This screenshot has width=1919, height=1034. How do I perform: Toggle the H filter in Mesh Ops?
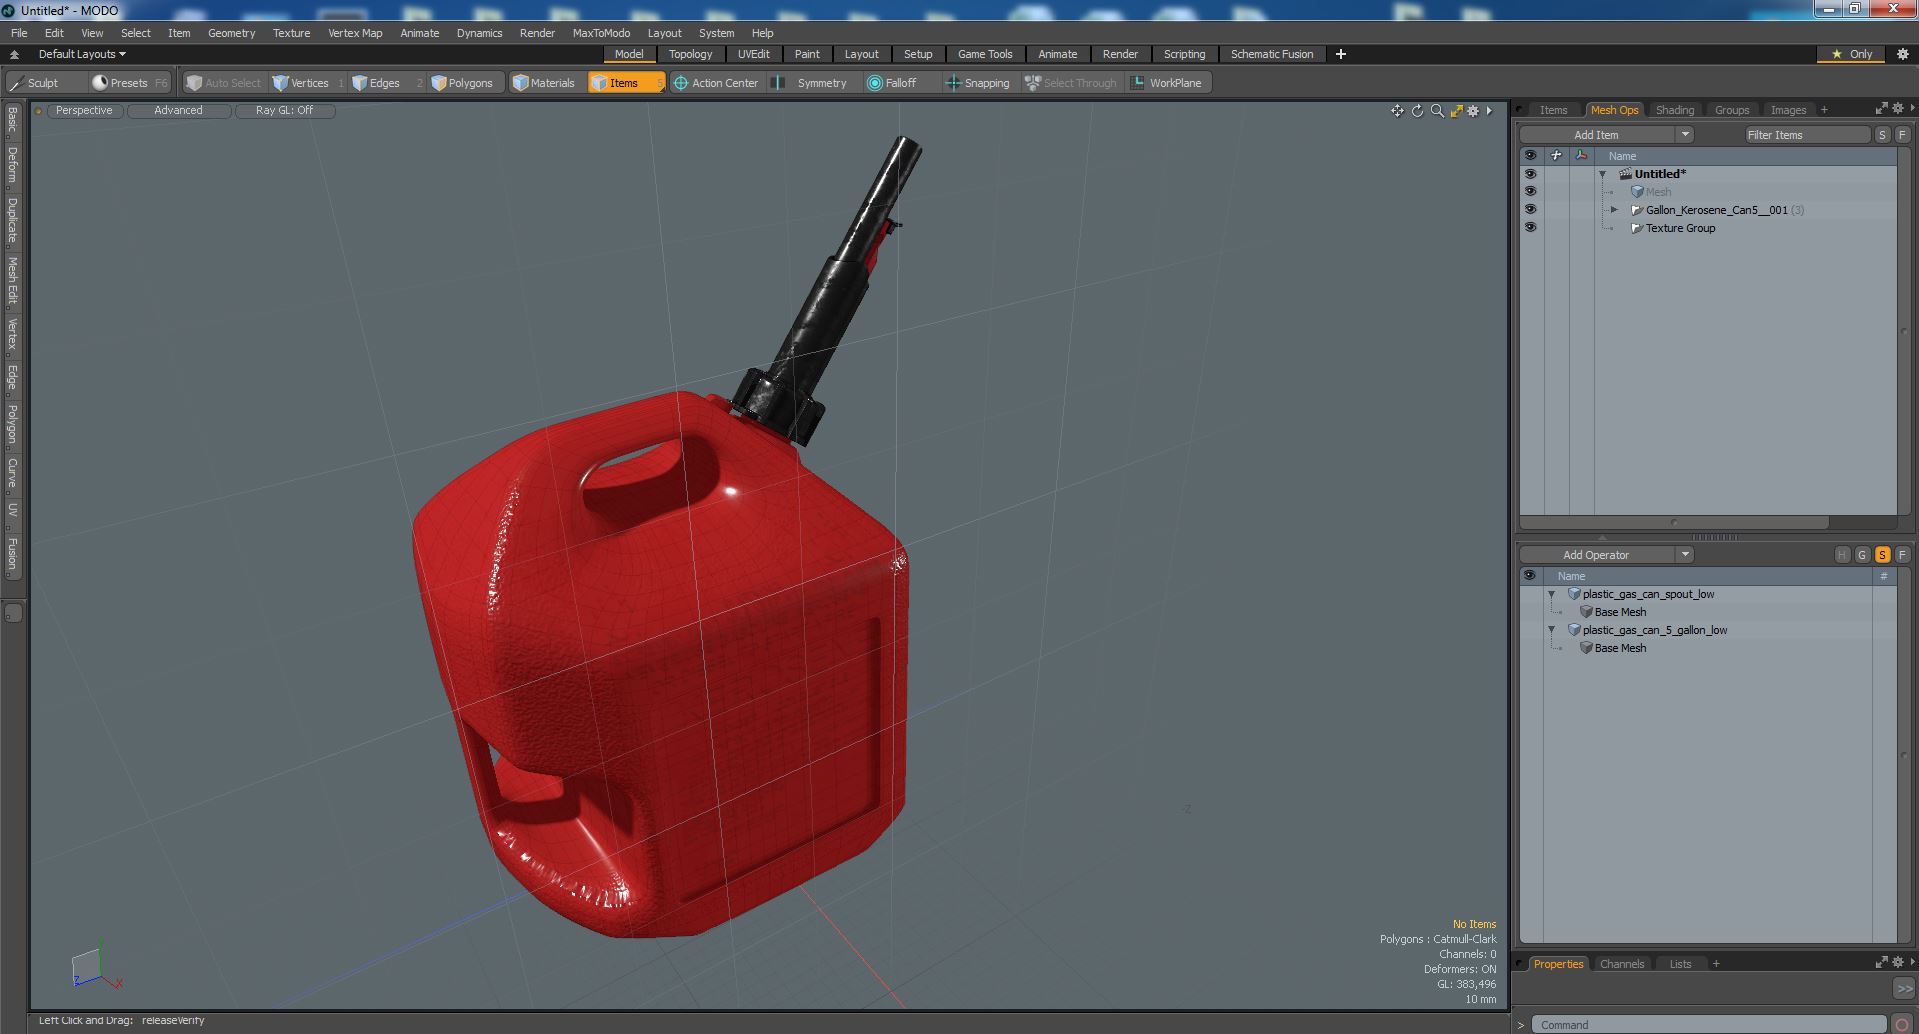pyautogui.click(x=1842, y=555)
